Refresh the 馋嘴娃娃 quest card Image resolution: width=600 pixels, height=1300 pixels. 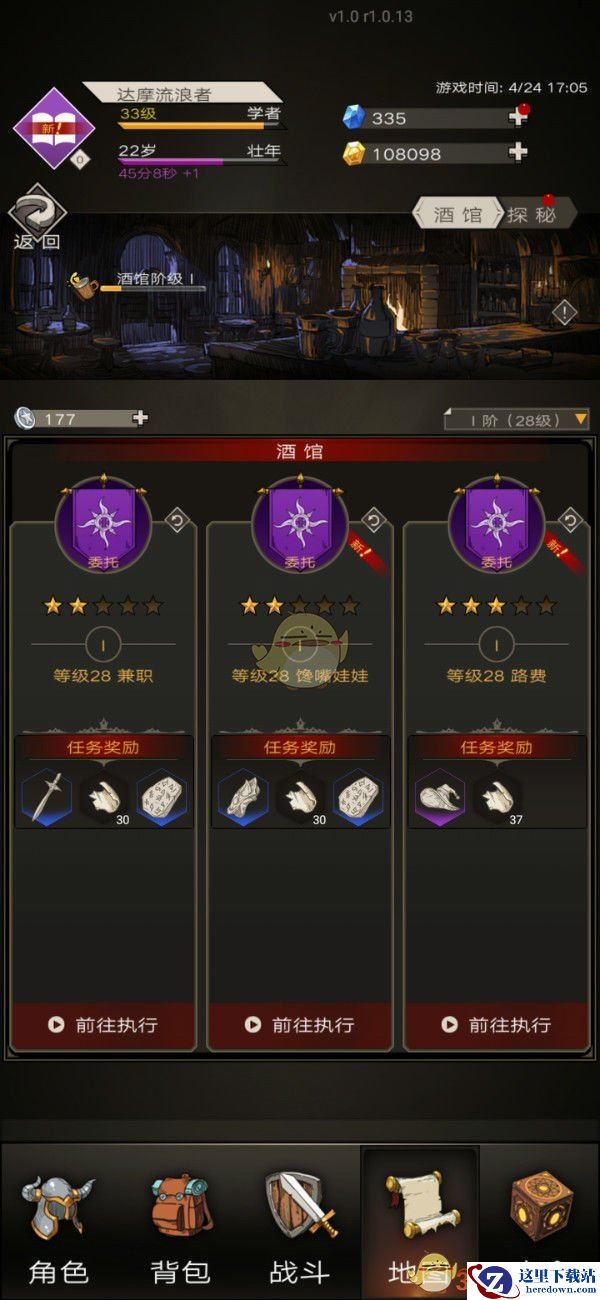[373, 520]
